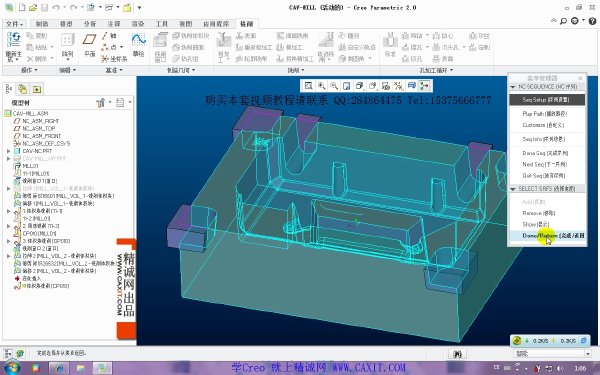
Task: Collapse the SELECT SRFS menu section
Action: click(513, 189)
